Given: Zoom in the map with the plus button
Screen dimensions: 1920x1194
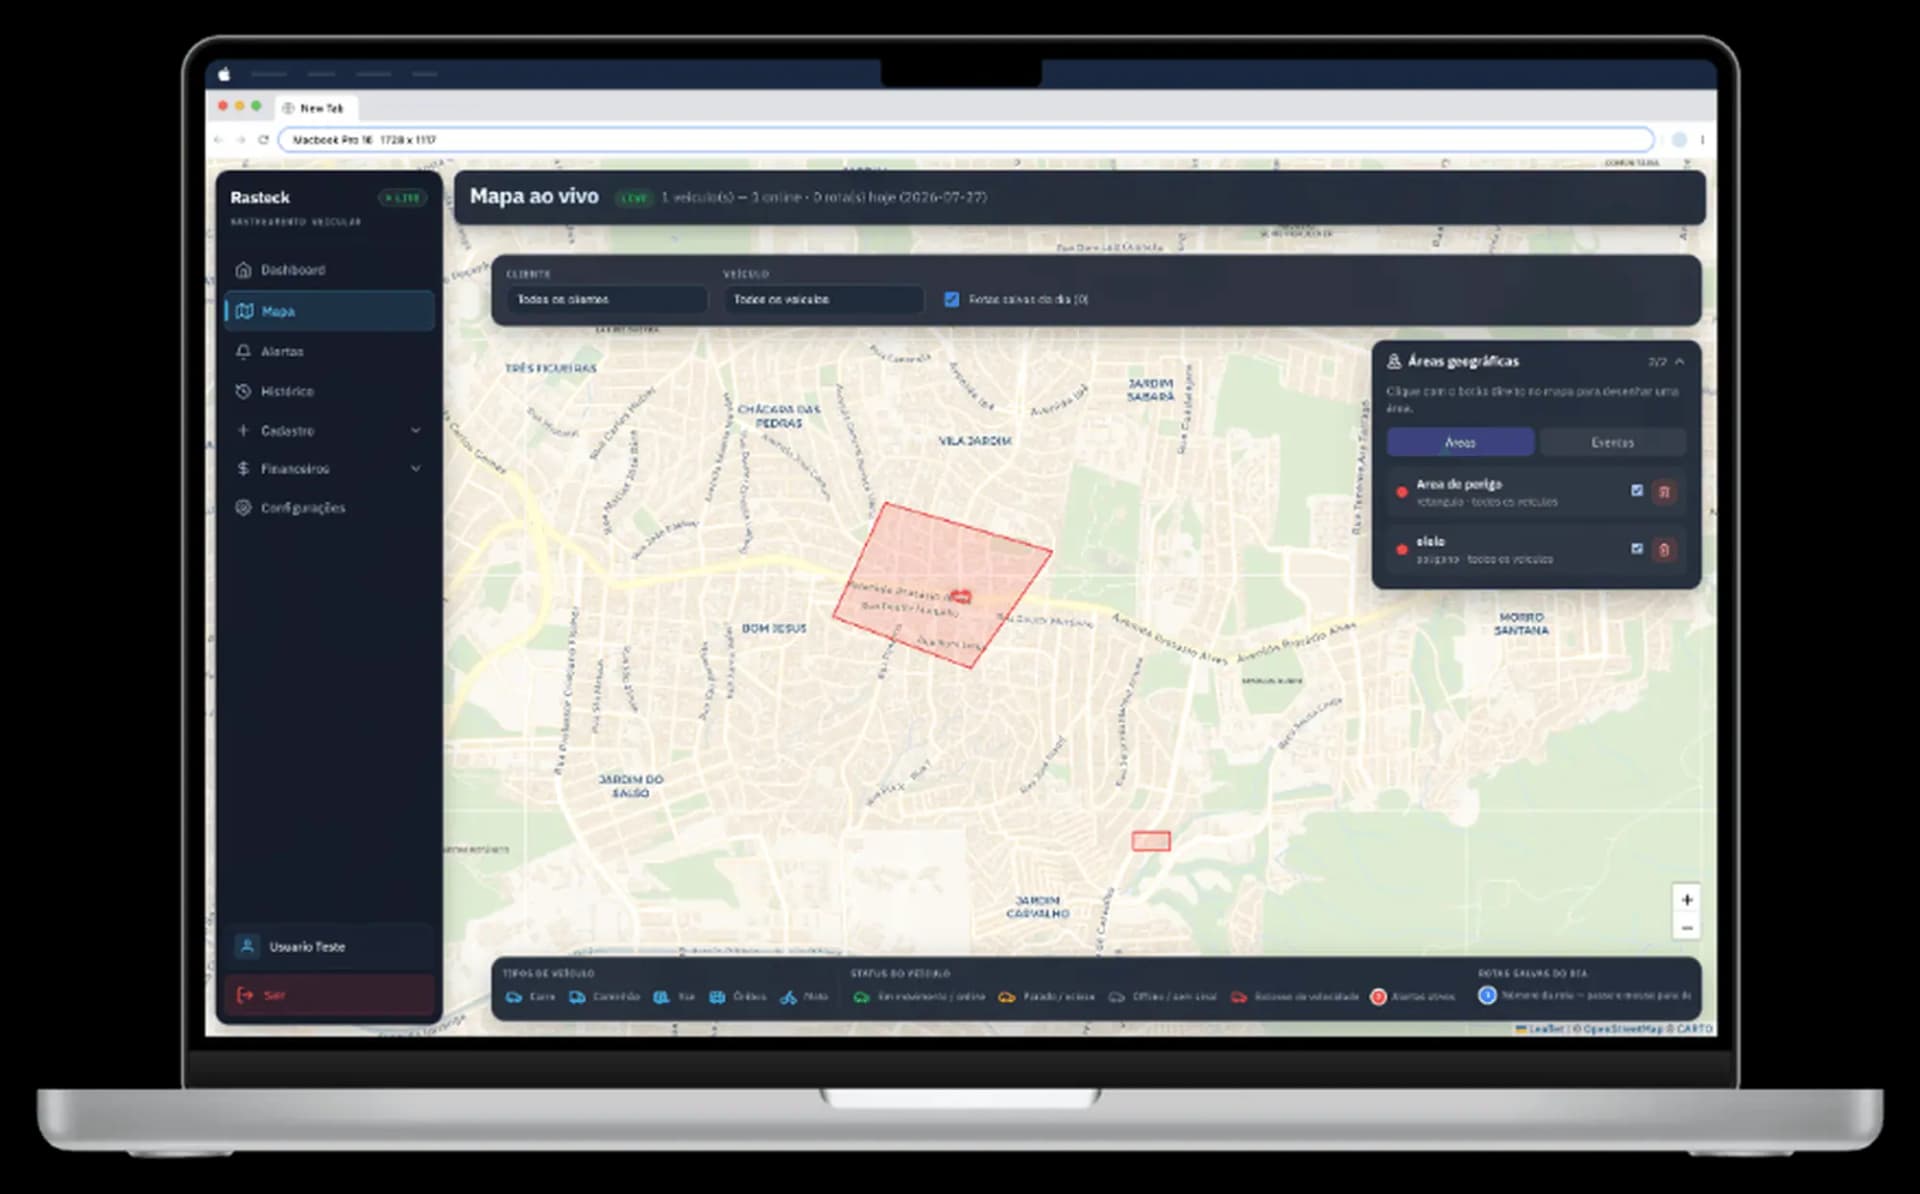Looking at the screenshot, I should click(x=1687, y=899).
